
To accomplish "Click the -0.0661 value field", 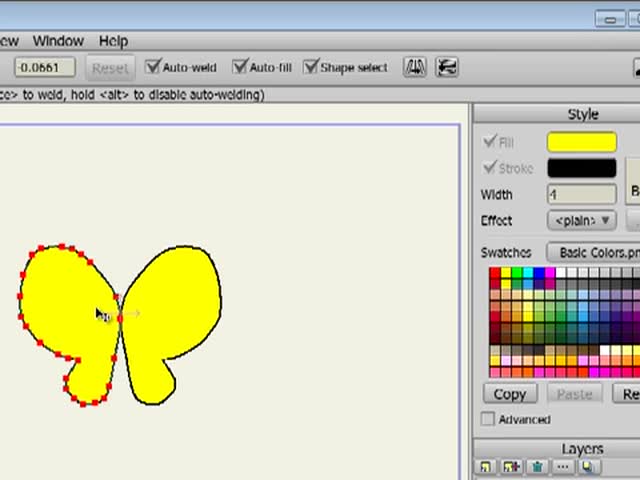I will 45,67.
